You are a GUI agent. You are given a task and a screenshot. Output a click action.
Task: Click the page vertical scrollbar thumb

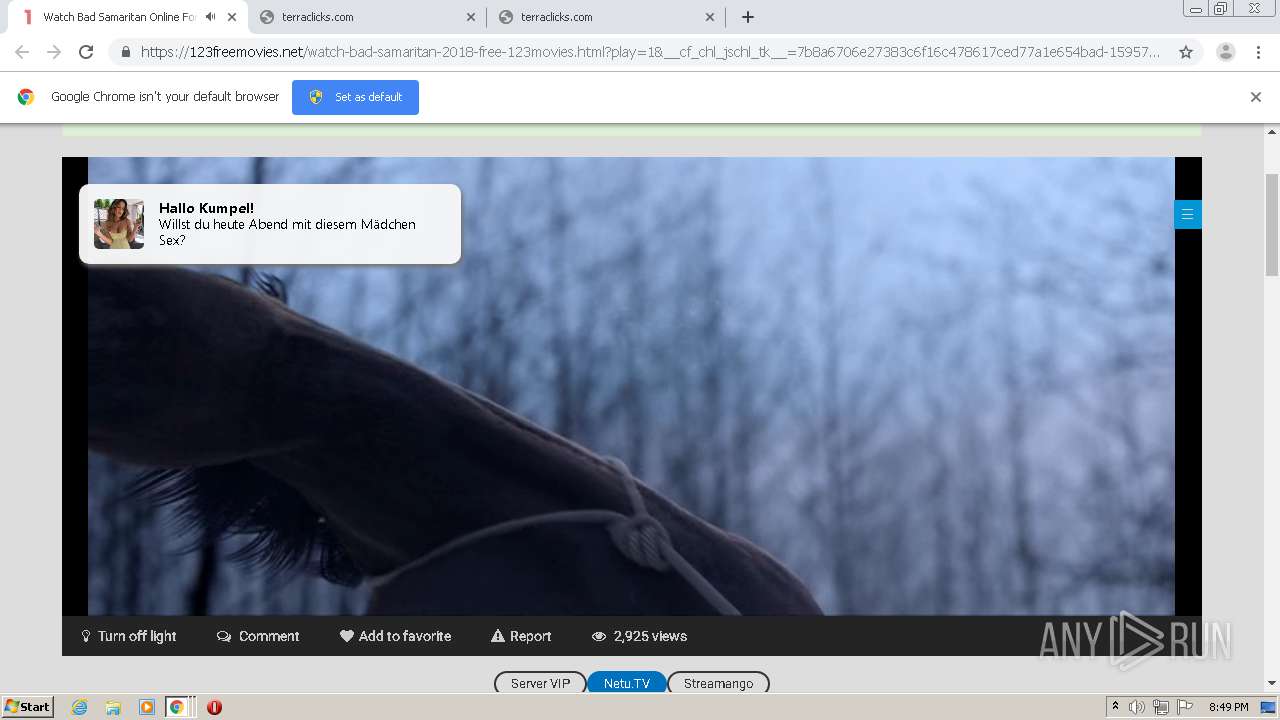[1272, 224]
